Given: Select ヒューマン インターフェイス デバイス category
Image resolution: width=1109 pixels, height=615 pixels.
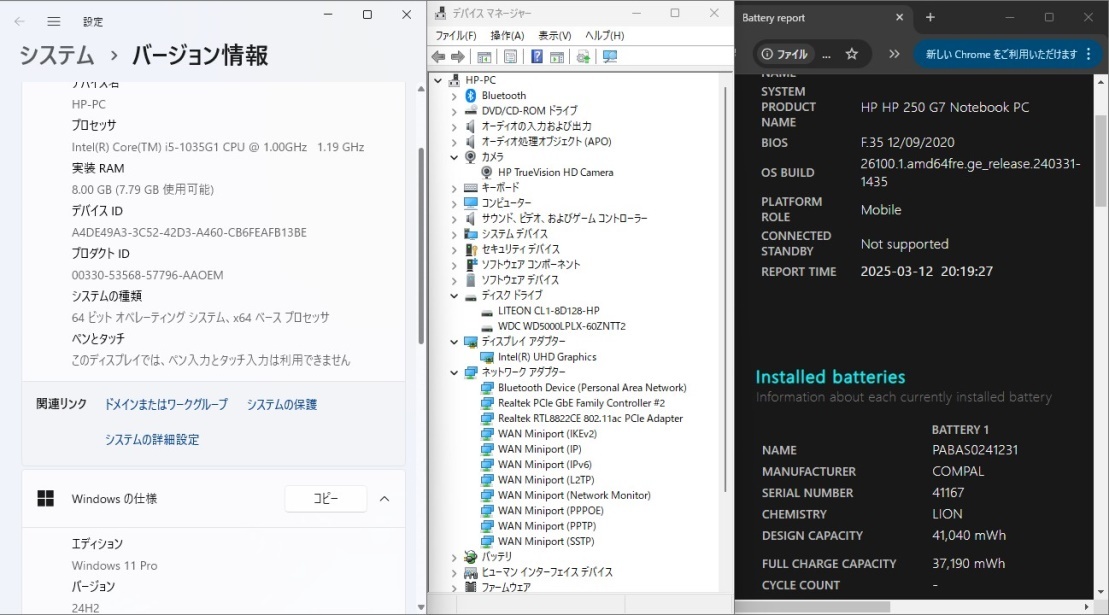Looking at the screenshot, I should pos(547,573).
